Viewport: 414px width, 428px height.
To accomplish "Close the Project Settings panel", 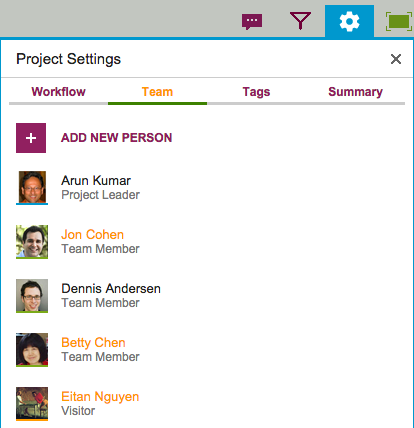I will [396, 59].
